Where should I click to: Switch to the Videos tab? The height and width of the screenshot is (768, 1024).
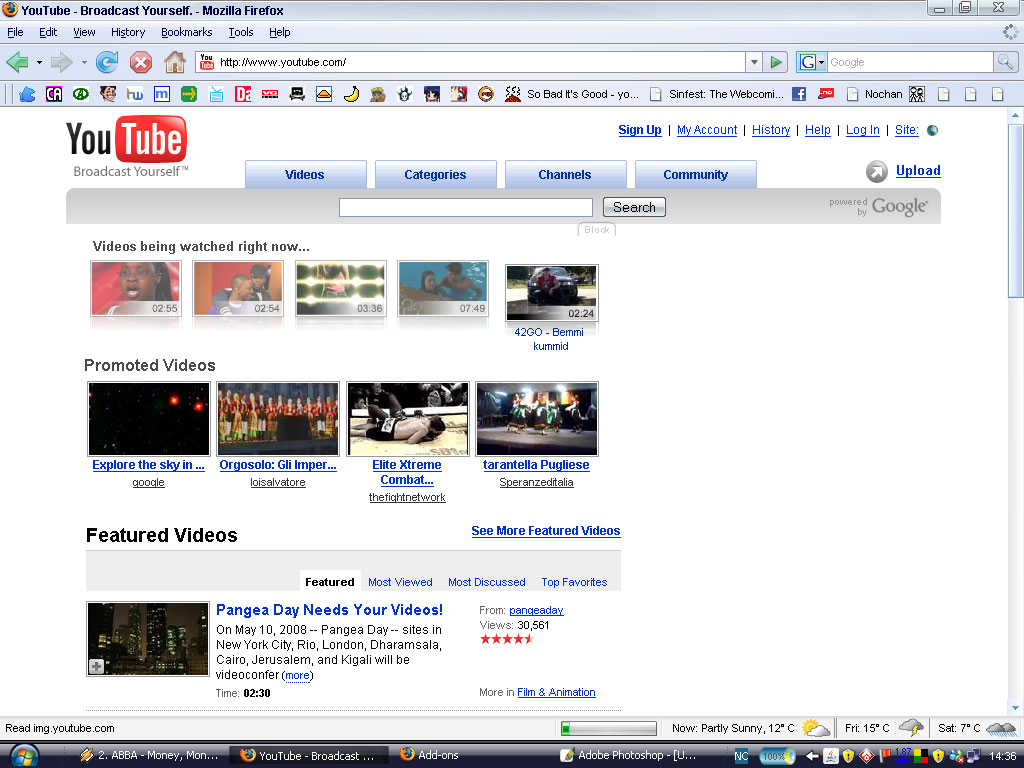coord(305,174)
